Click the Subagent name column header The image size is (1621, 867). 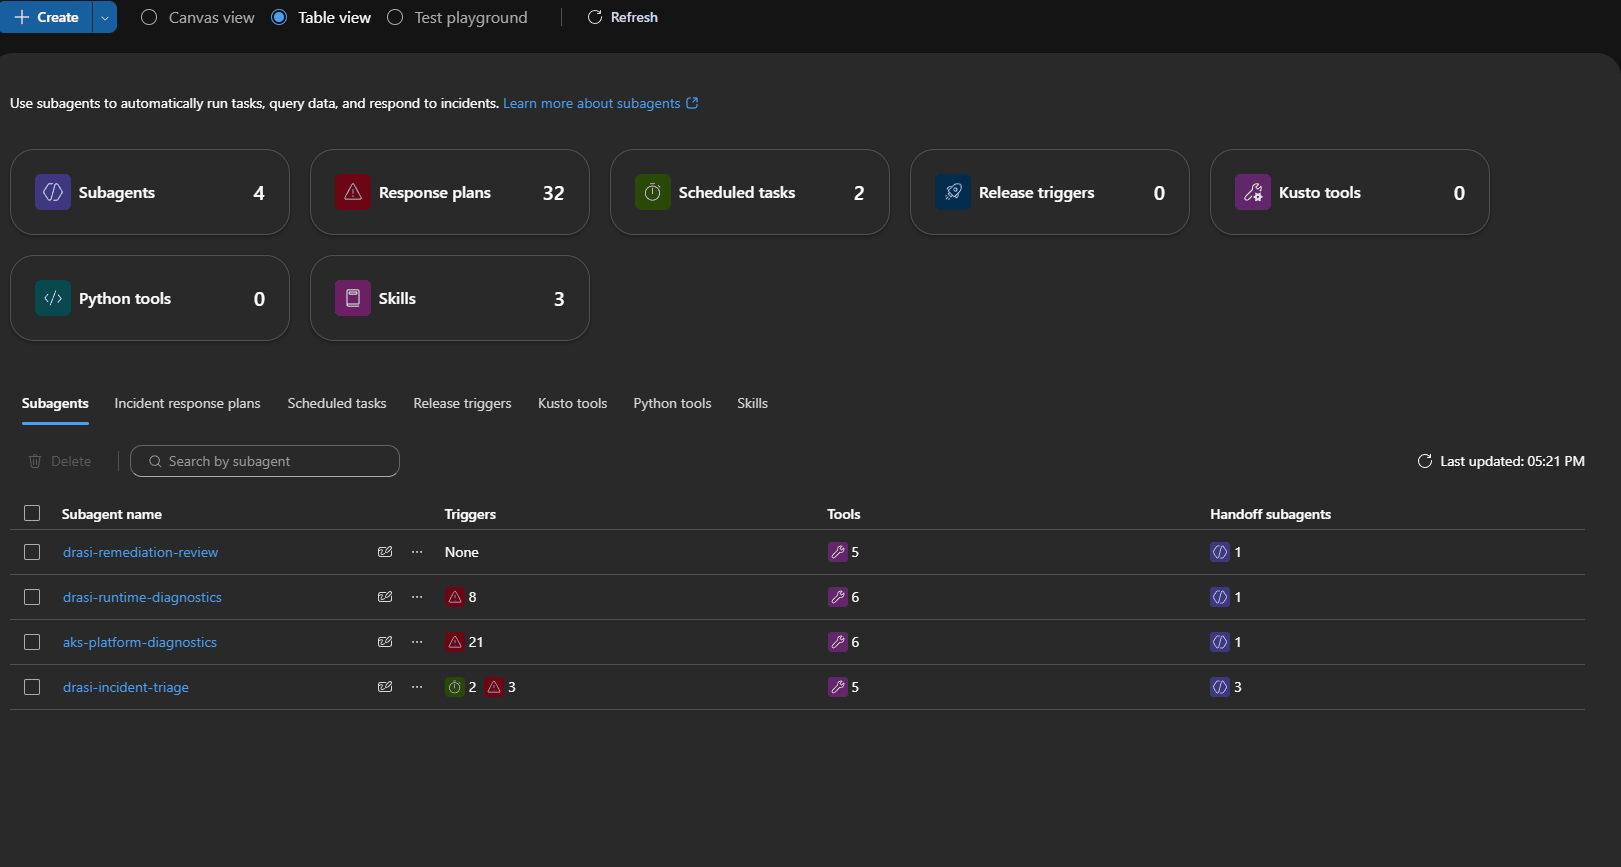(x=112, y=514)
